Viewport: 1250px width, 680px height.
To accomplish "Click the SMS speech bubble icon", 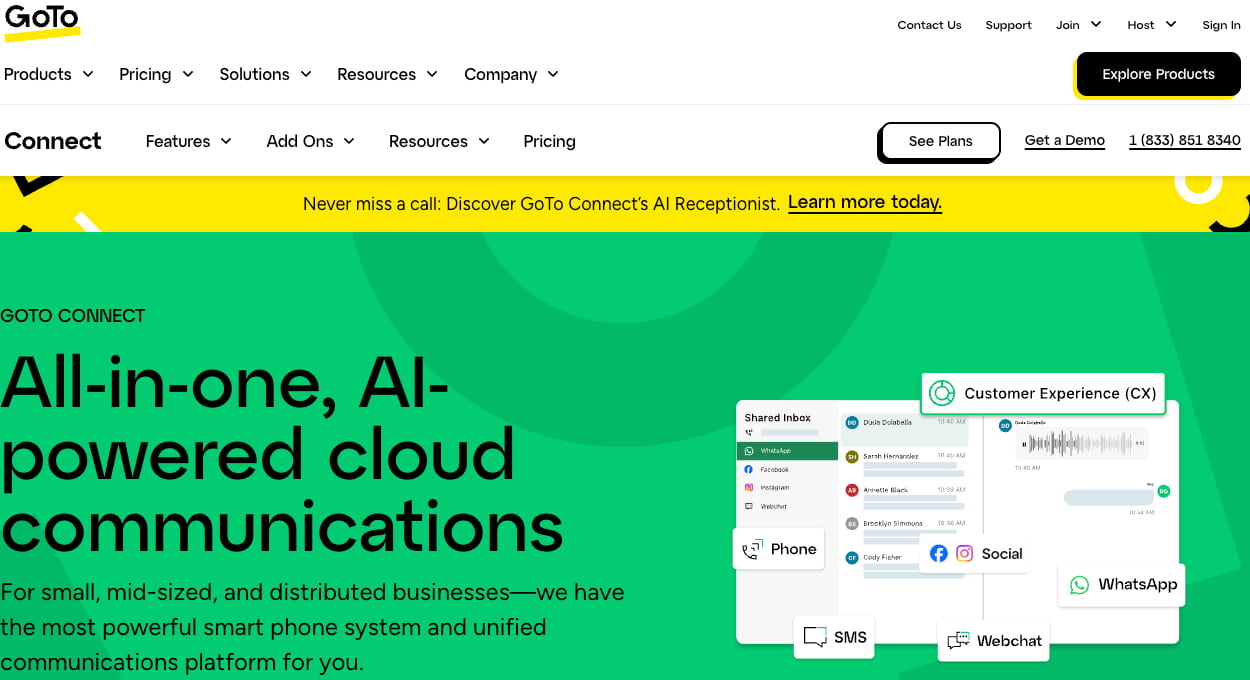I will (815, 637).
